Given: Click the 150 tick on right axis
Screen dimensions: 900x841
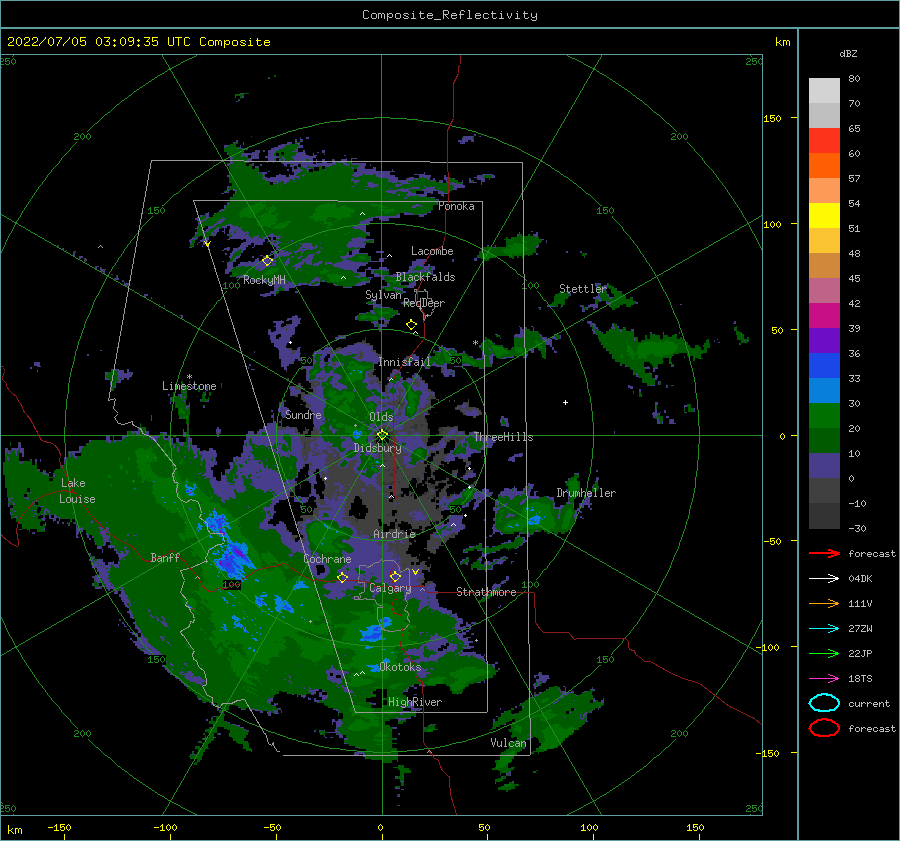Looking at the screenshot, I should 772,118.
